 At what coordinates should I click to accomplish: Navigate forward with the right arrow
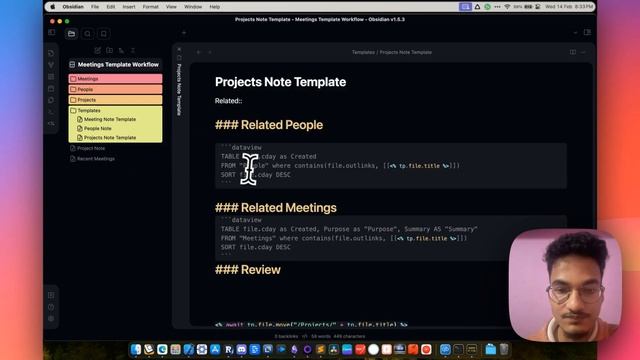(210, 52)
